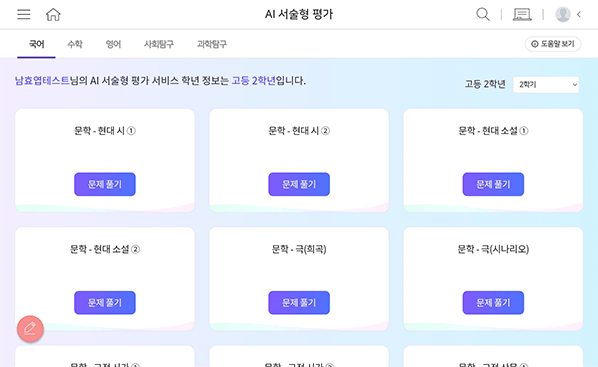Go to home via house icon
Viewport: 598px width, 367px height.
(x=53, y=14)
